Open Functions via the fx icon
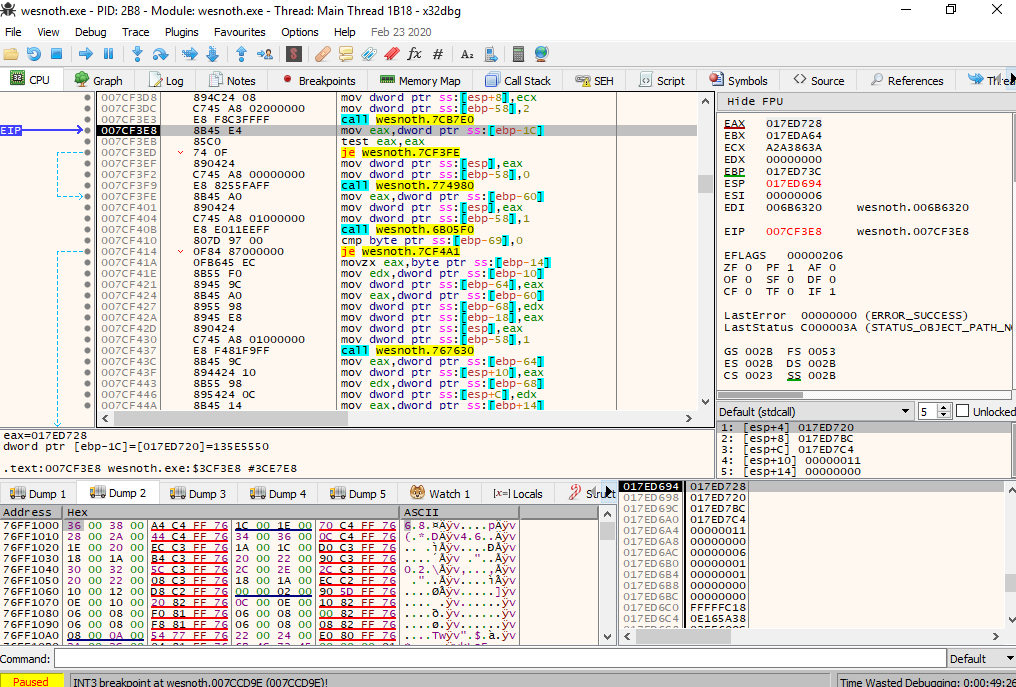The height and width of the screenshot is (687, 1016). (x=414, y=54)
